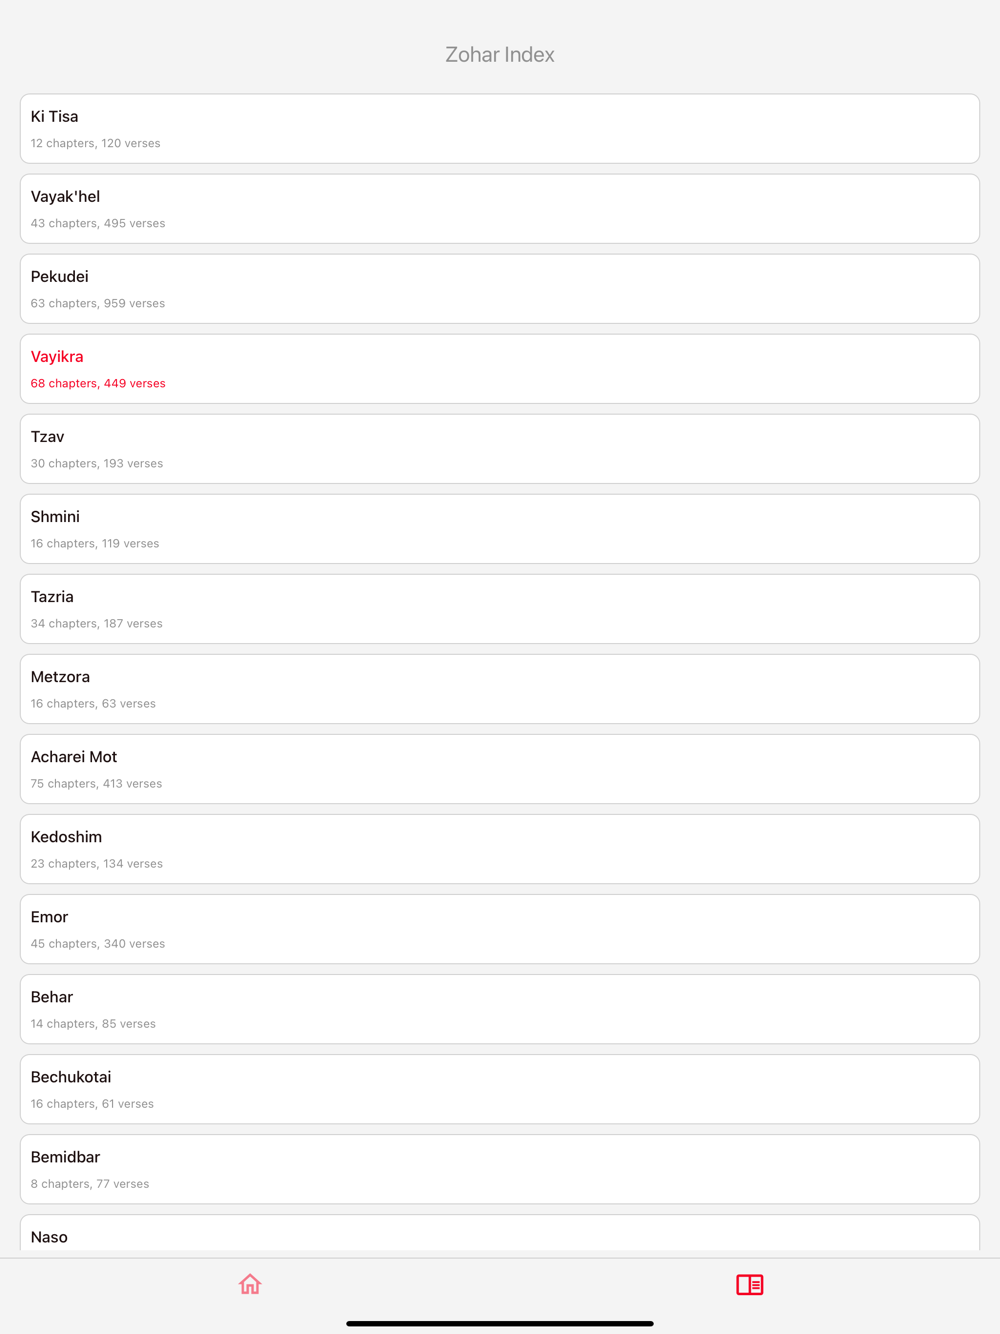Open the Behar entry

pos(500,1009)
